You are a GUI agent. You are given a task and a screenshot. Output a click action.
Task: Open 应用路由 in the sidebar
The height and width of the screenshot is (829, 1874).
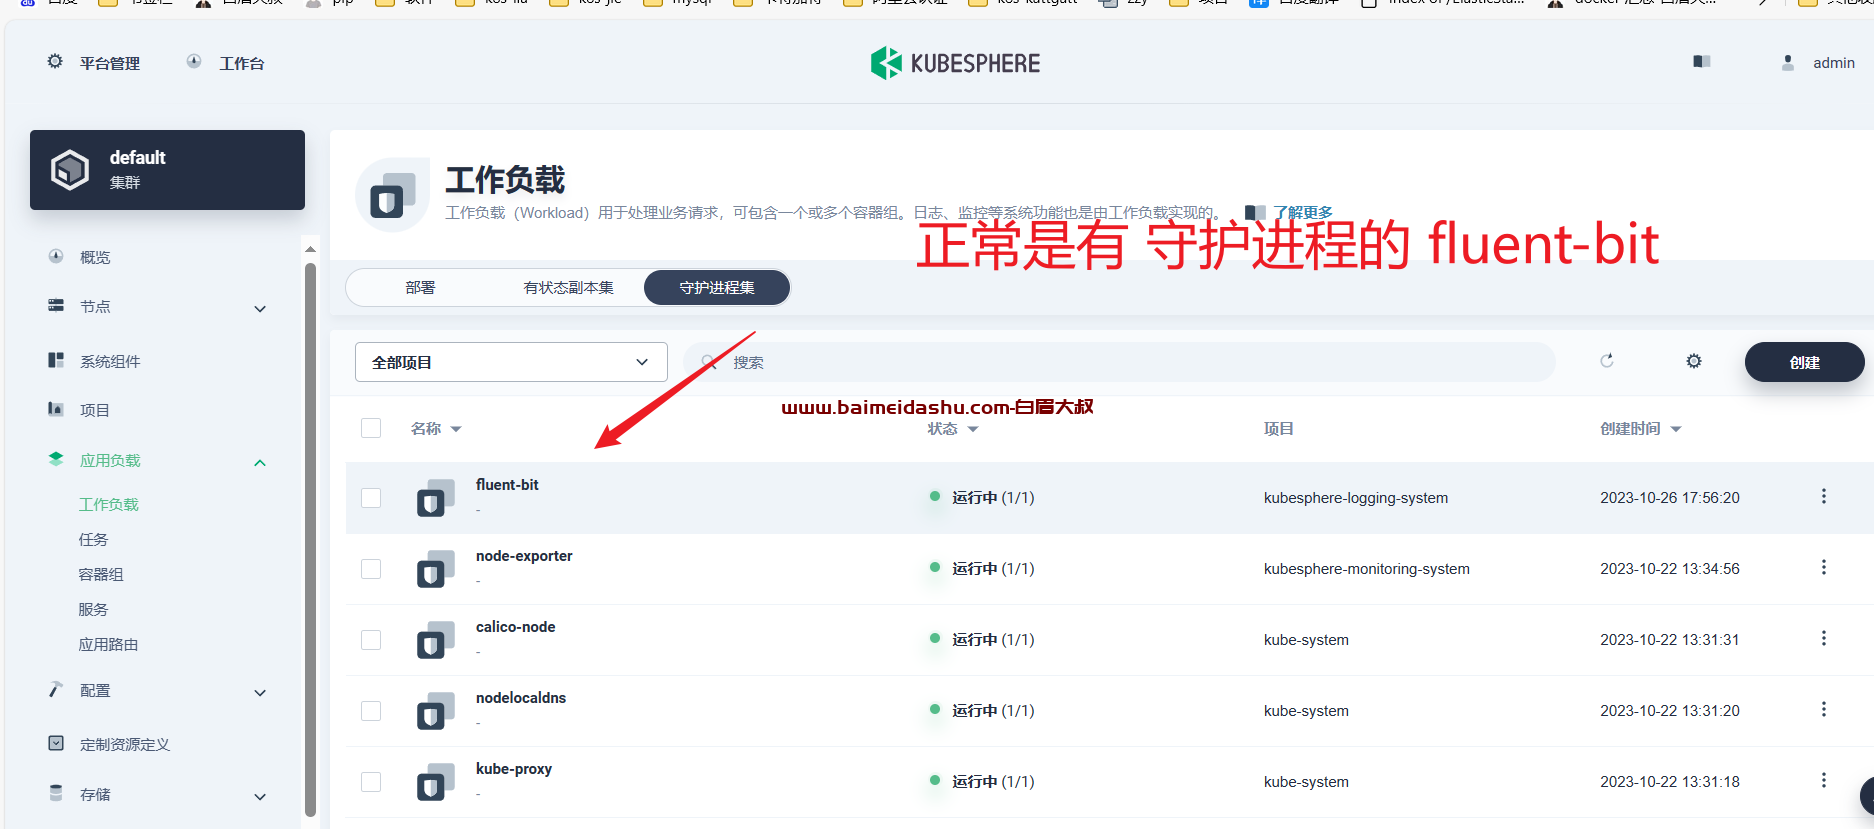click(109, 645)
